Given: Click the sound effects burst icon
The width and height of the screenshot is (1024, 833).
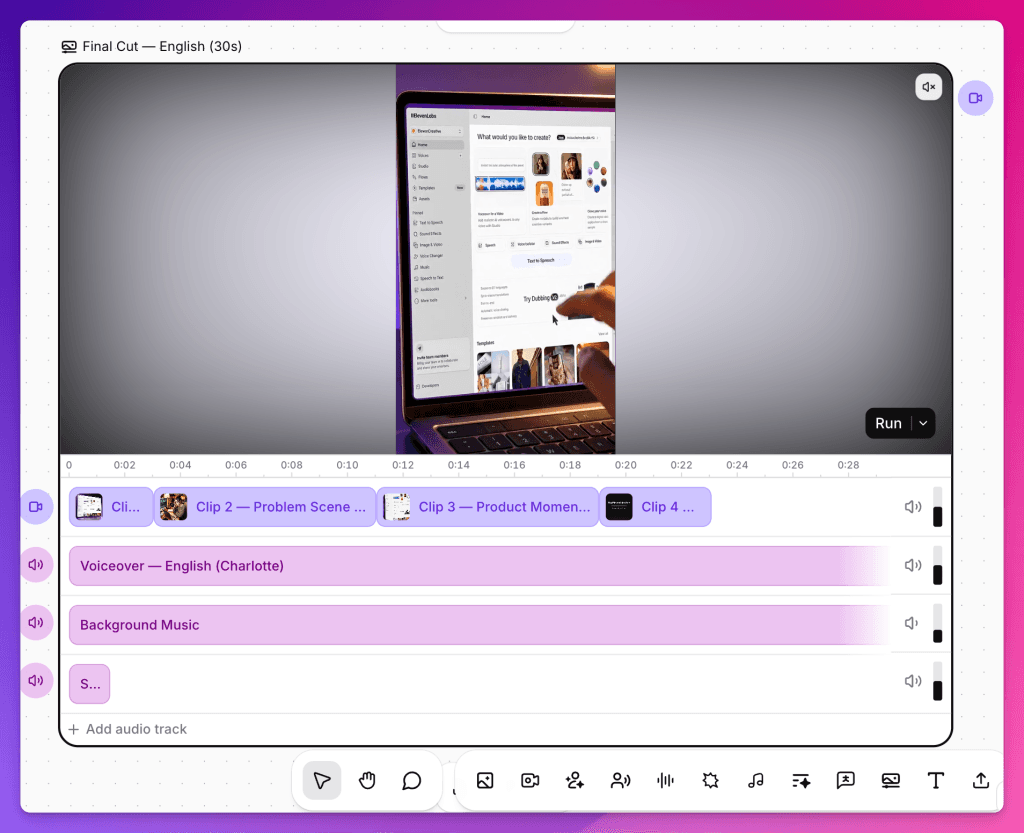Looking at the screenshot, I should point(710,780).
